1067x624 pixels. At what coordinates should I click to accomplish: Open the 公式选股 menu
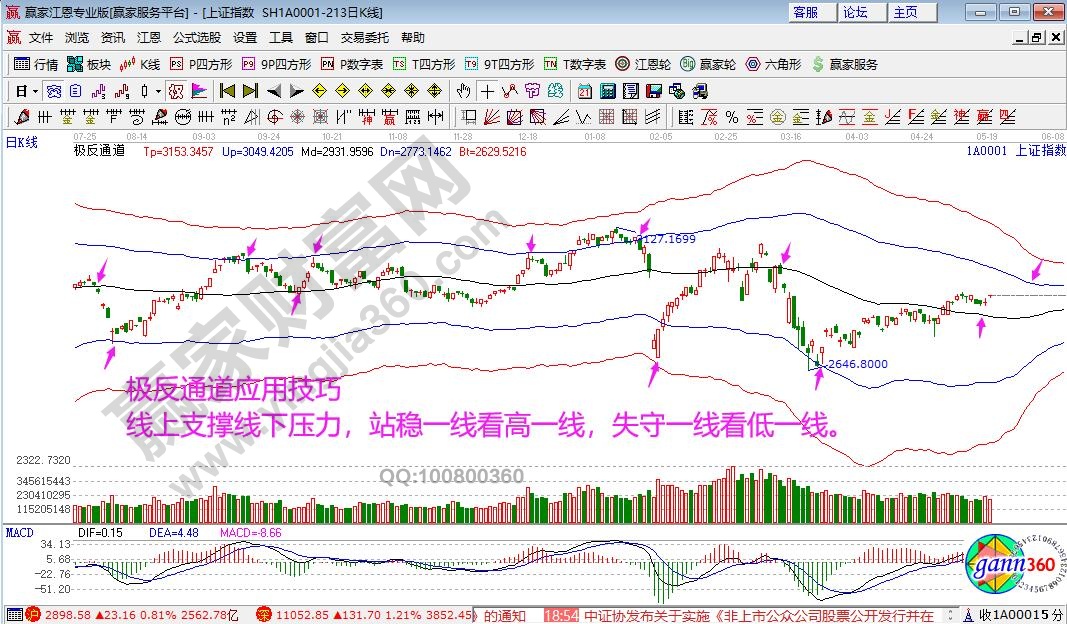click(196, 38)
